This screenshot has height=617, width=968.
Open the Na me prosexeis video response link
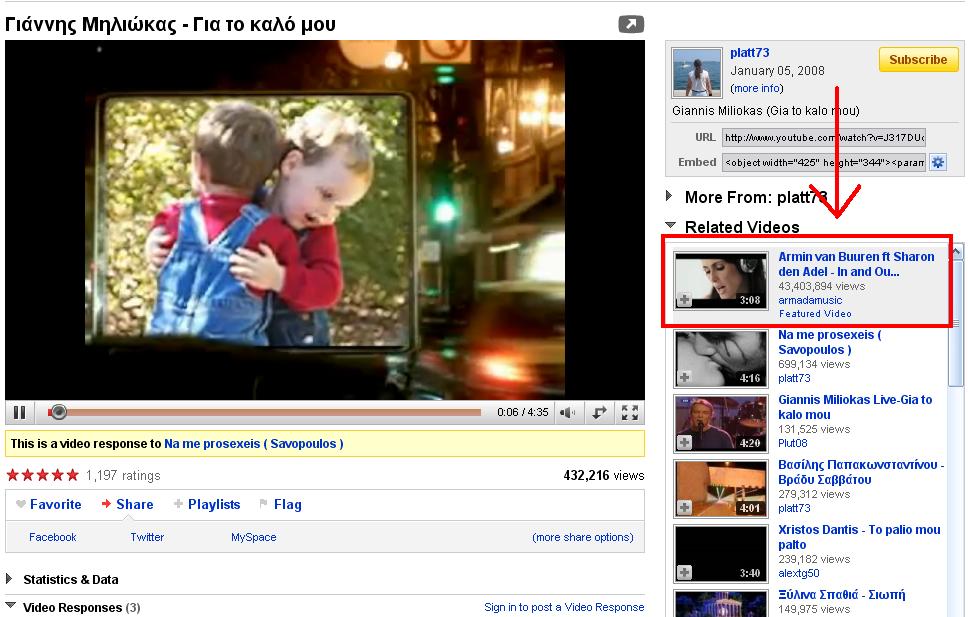tap(254, 443)
